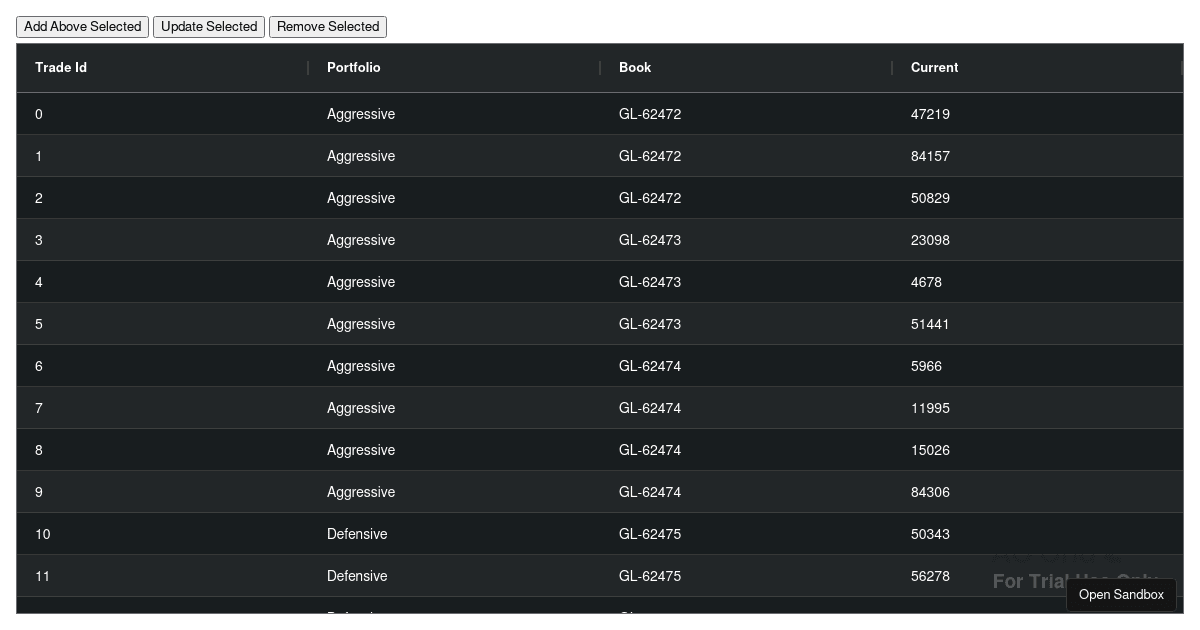Select the Trade Id 4 cell
Image resolution: width=1200 pixels, height=630 pixels.
163,282
